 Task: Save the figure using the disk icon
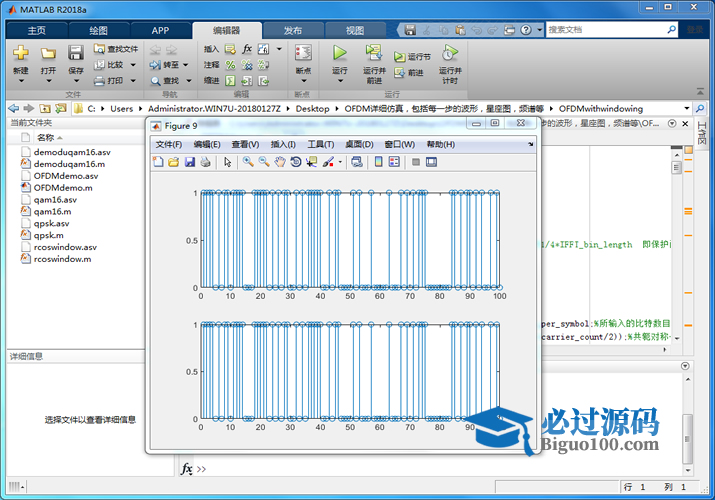pos(190,162)
